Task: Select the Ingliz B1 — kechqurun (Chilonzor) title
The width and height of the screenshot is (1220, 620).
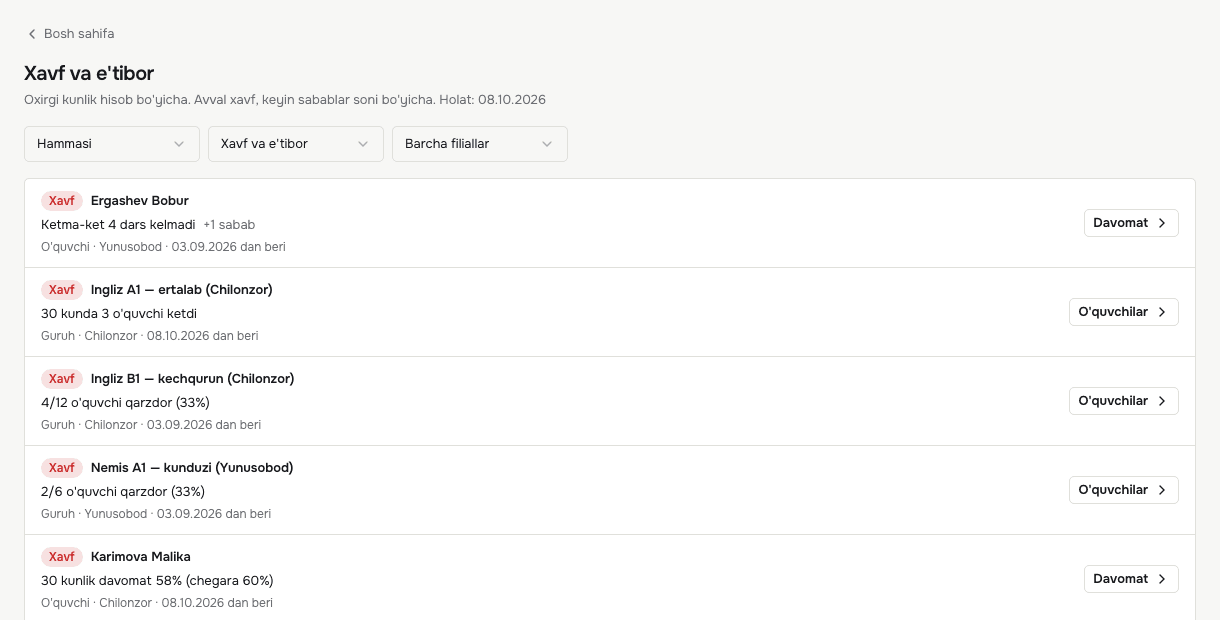Action: [192, 379]
